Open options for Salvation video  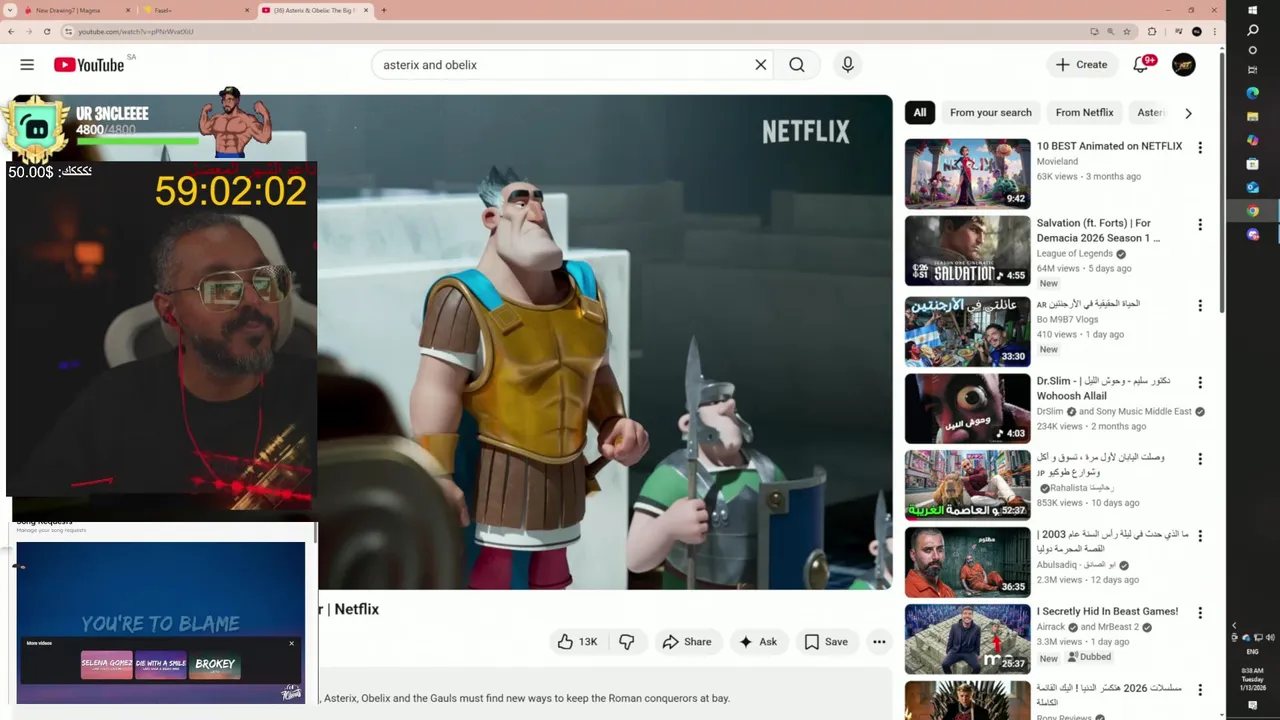tap(1200, 225)
